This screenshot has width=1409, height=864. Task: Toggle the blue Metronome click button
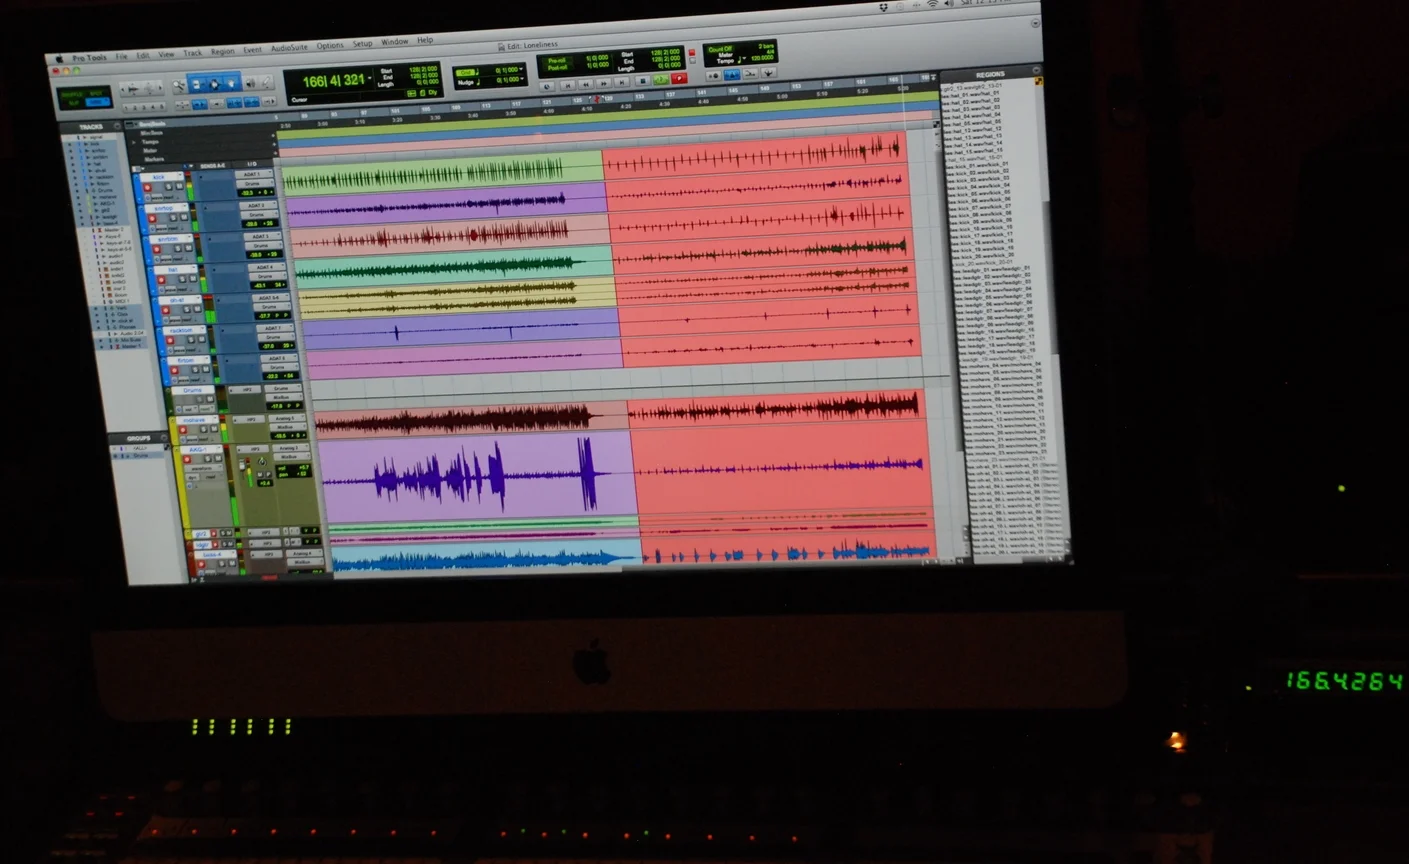pyautogui.click(x=732, y=74)
